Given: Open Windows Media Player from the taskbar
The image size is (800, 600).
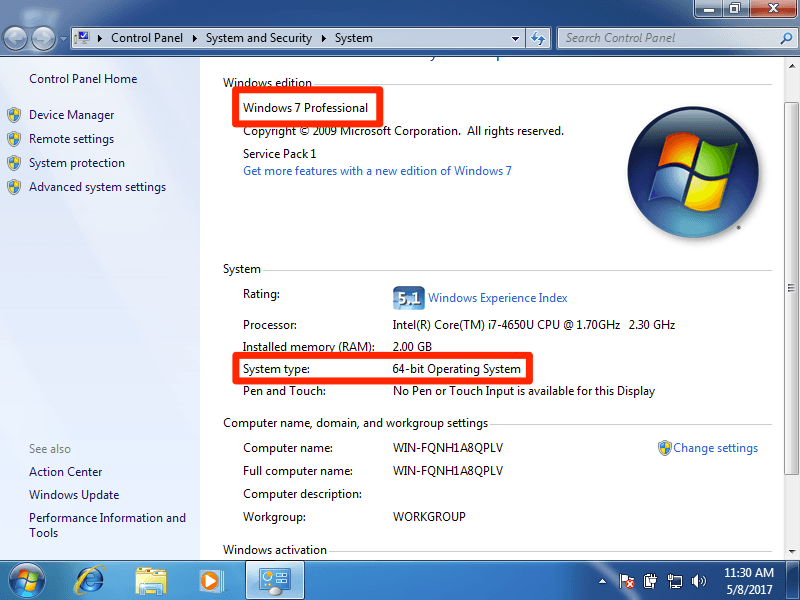Looking at the screenshot, I should tap(212, 580).
